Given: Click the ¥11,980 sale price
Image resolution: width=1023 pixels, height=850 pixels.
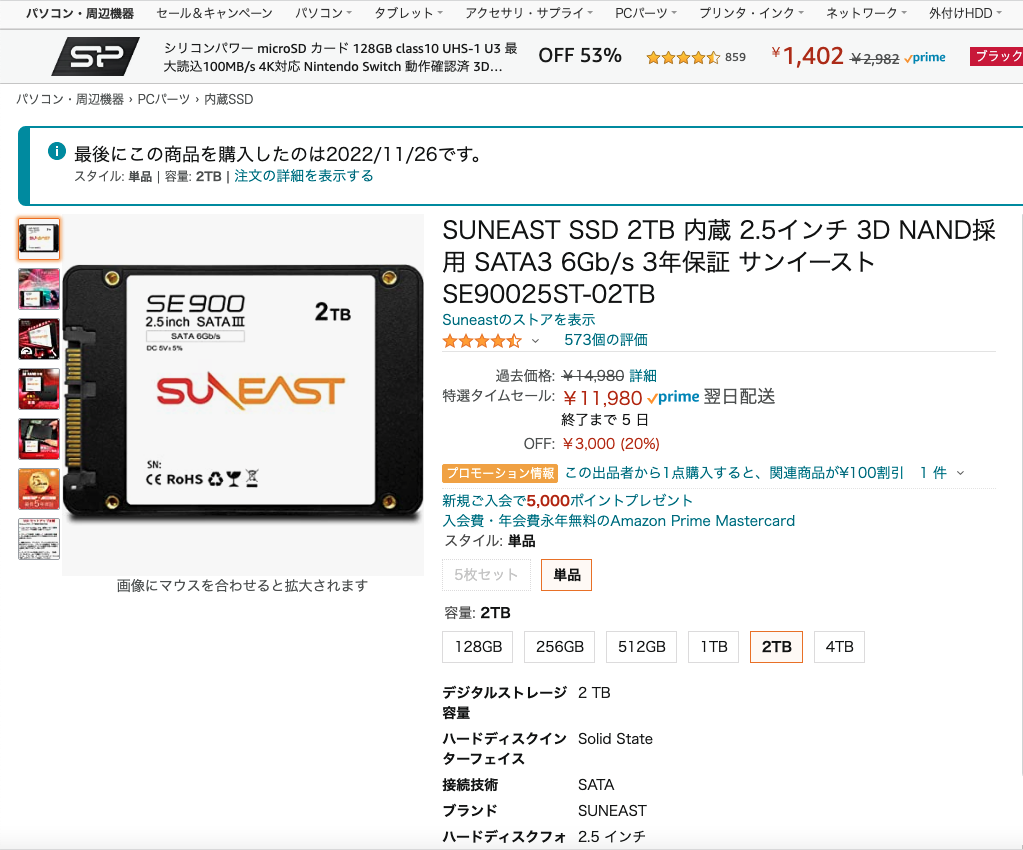Looking at the screenshot, I should click(602, 398).
